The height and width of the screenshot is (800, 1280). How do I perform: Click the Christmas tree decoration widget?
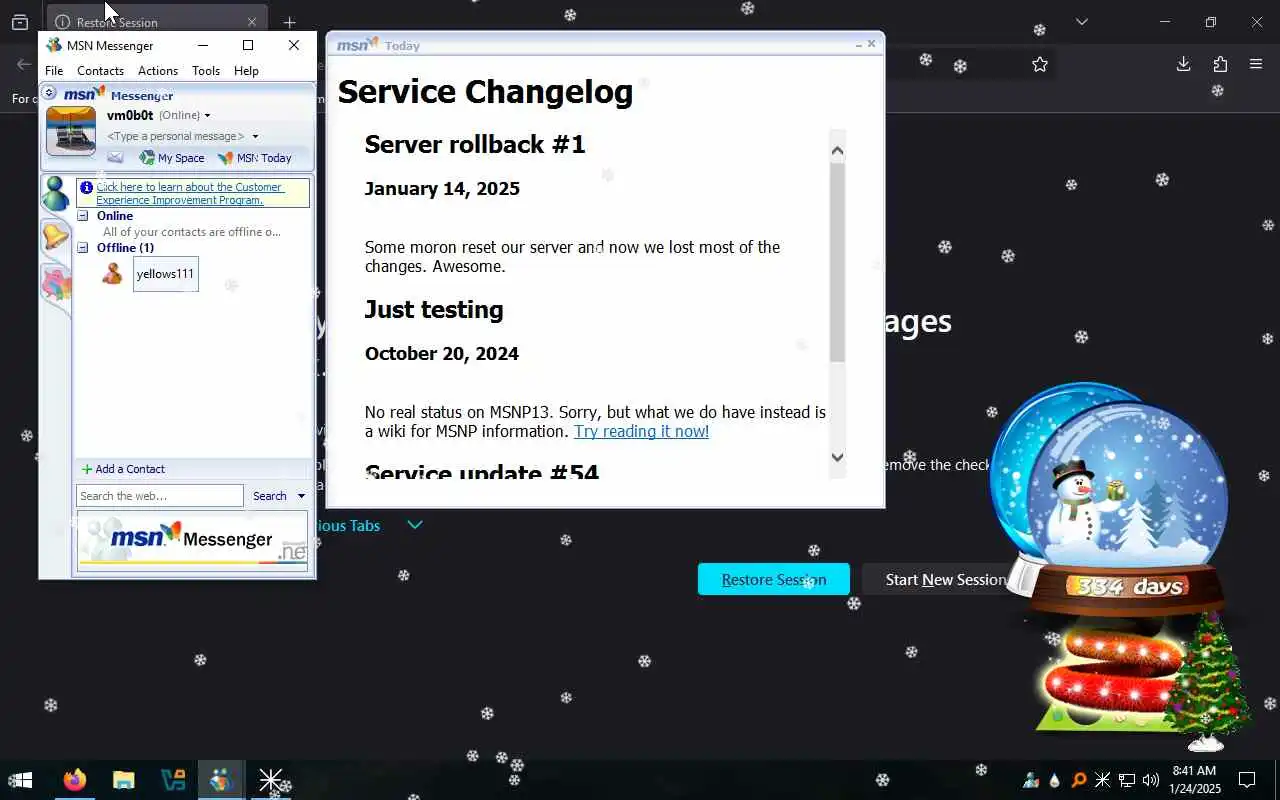[x=1207, y=680]
